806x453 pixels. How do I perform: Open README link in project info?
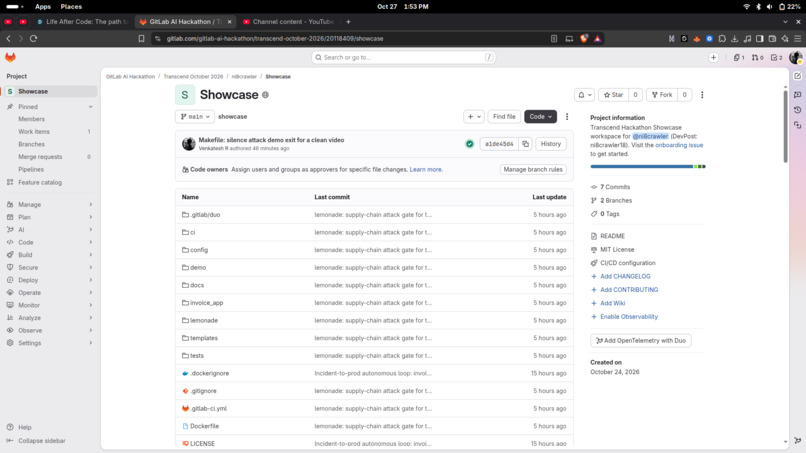(612, 236)
